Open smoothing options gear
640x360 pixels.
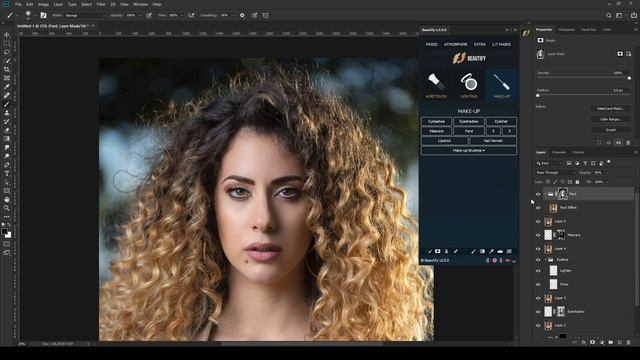[x=242, y=15]
